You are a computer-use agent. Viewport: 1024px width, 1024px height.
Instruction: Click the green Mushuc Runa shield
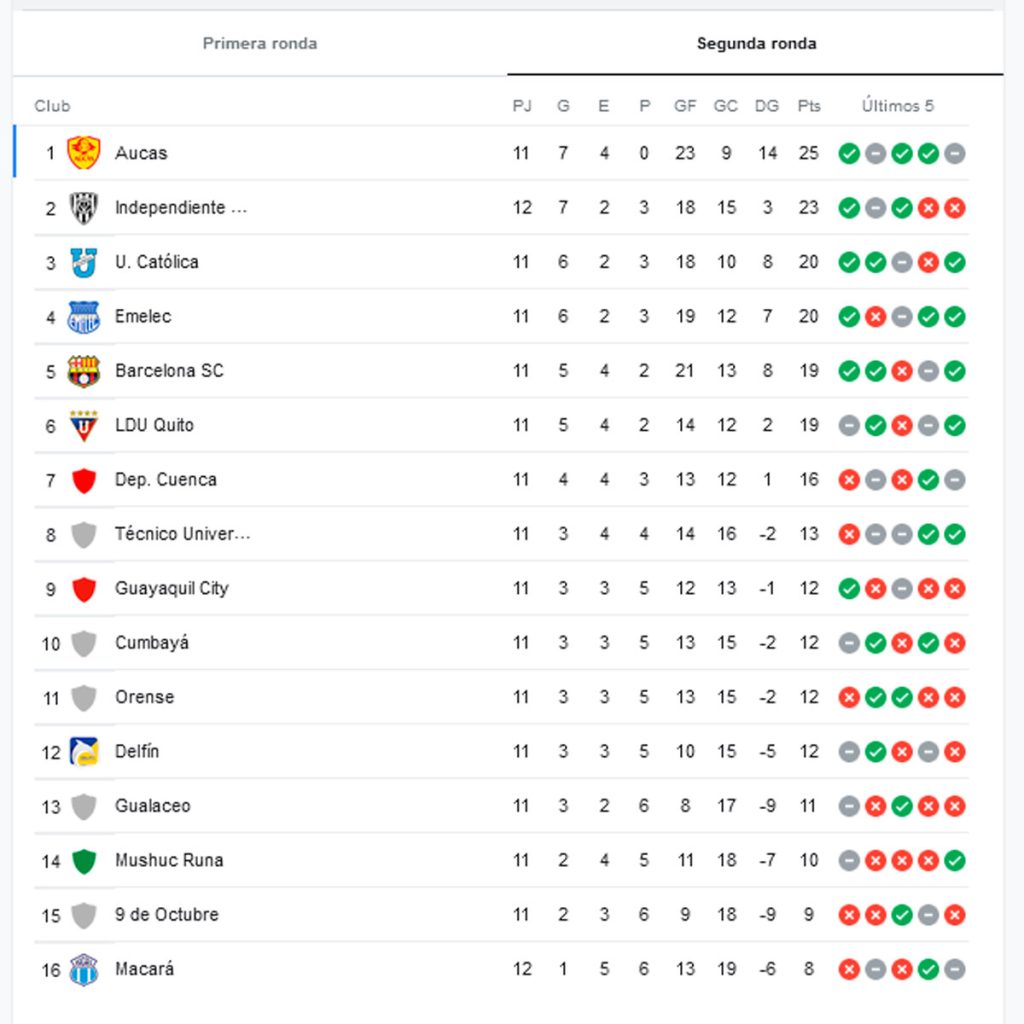point(84,861)
